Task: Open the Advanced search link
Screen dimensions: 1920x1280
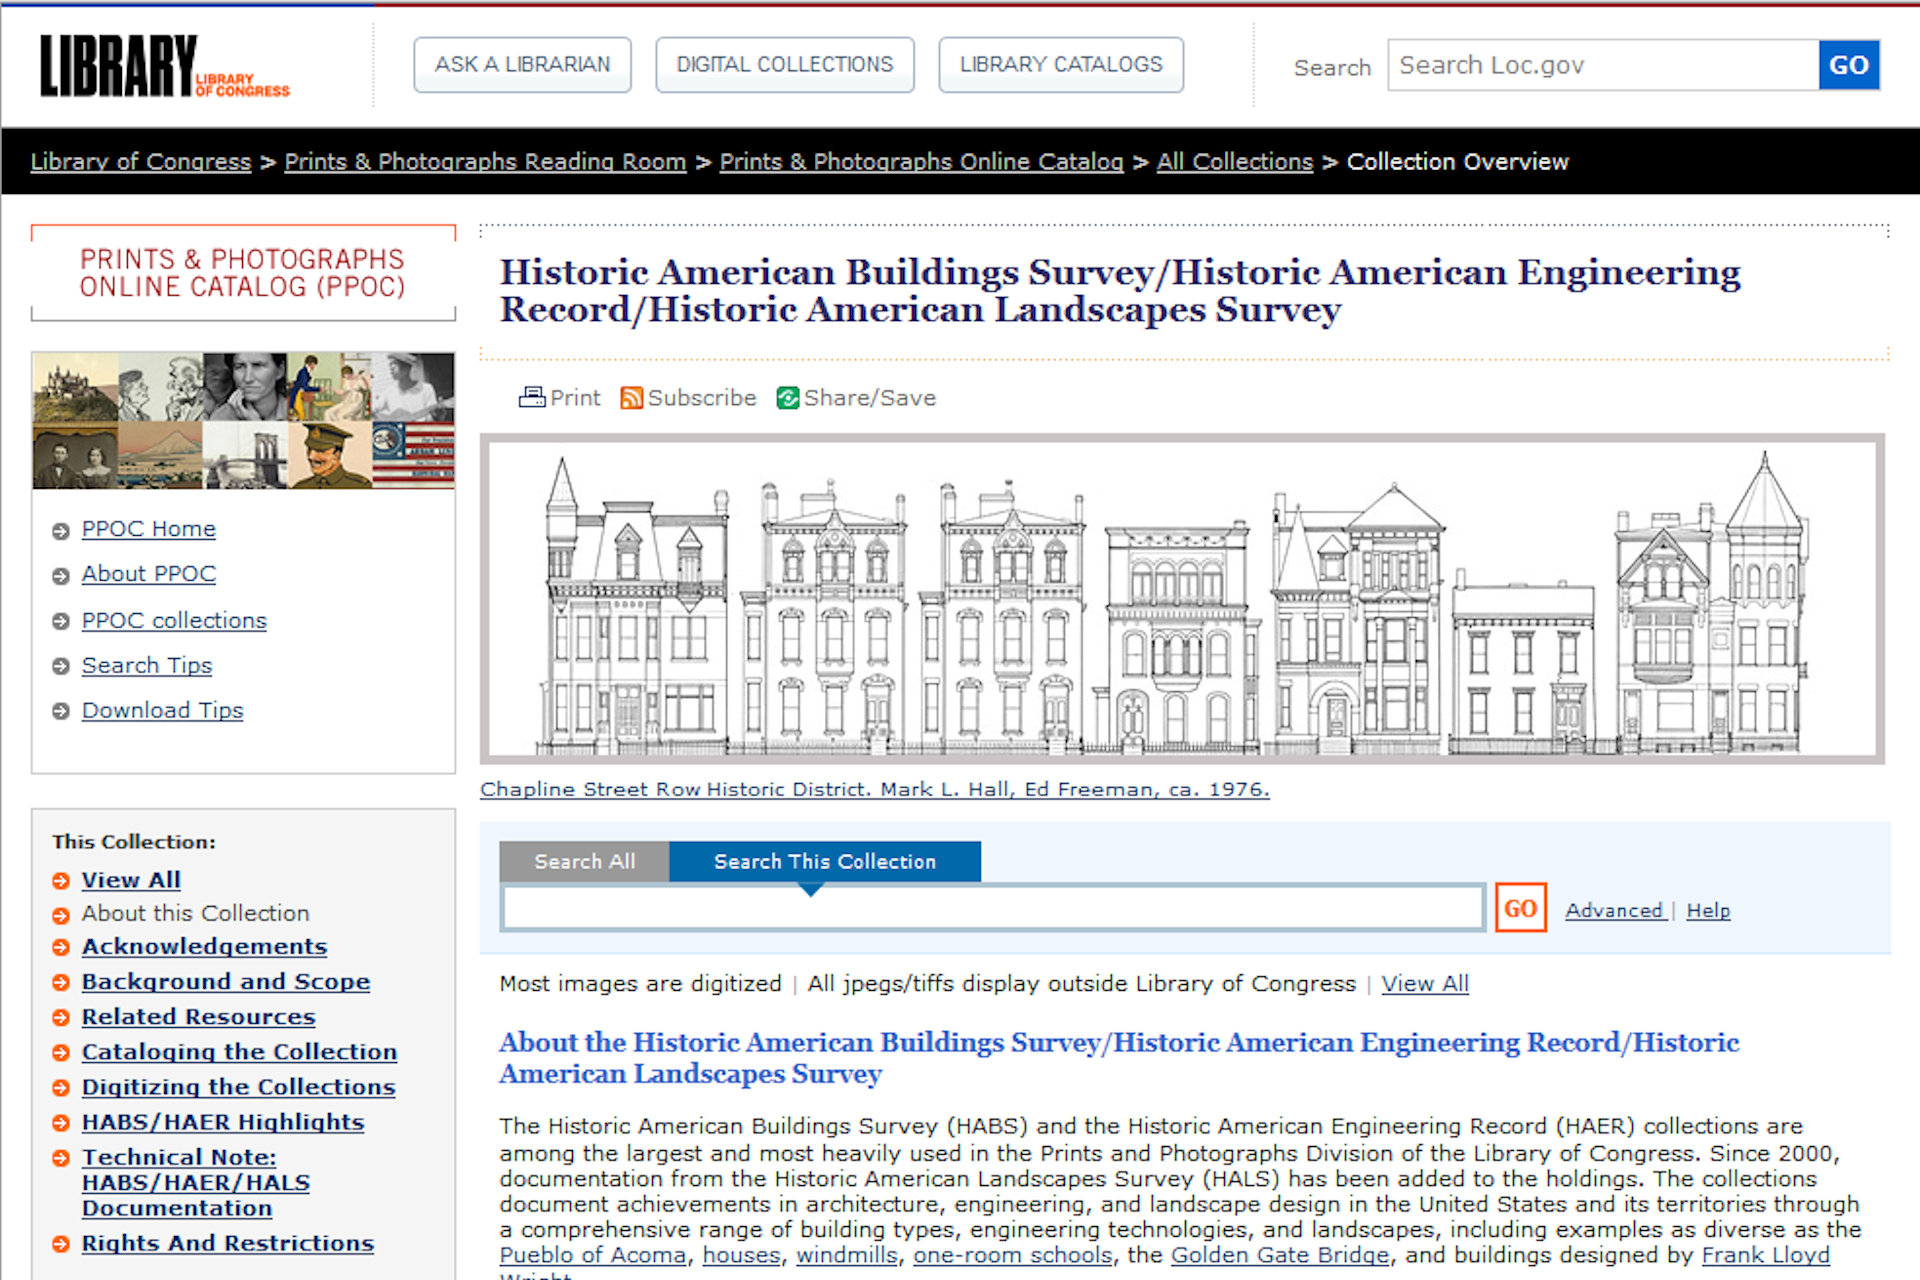Action: point(1614,910)
